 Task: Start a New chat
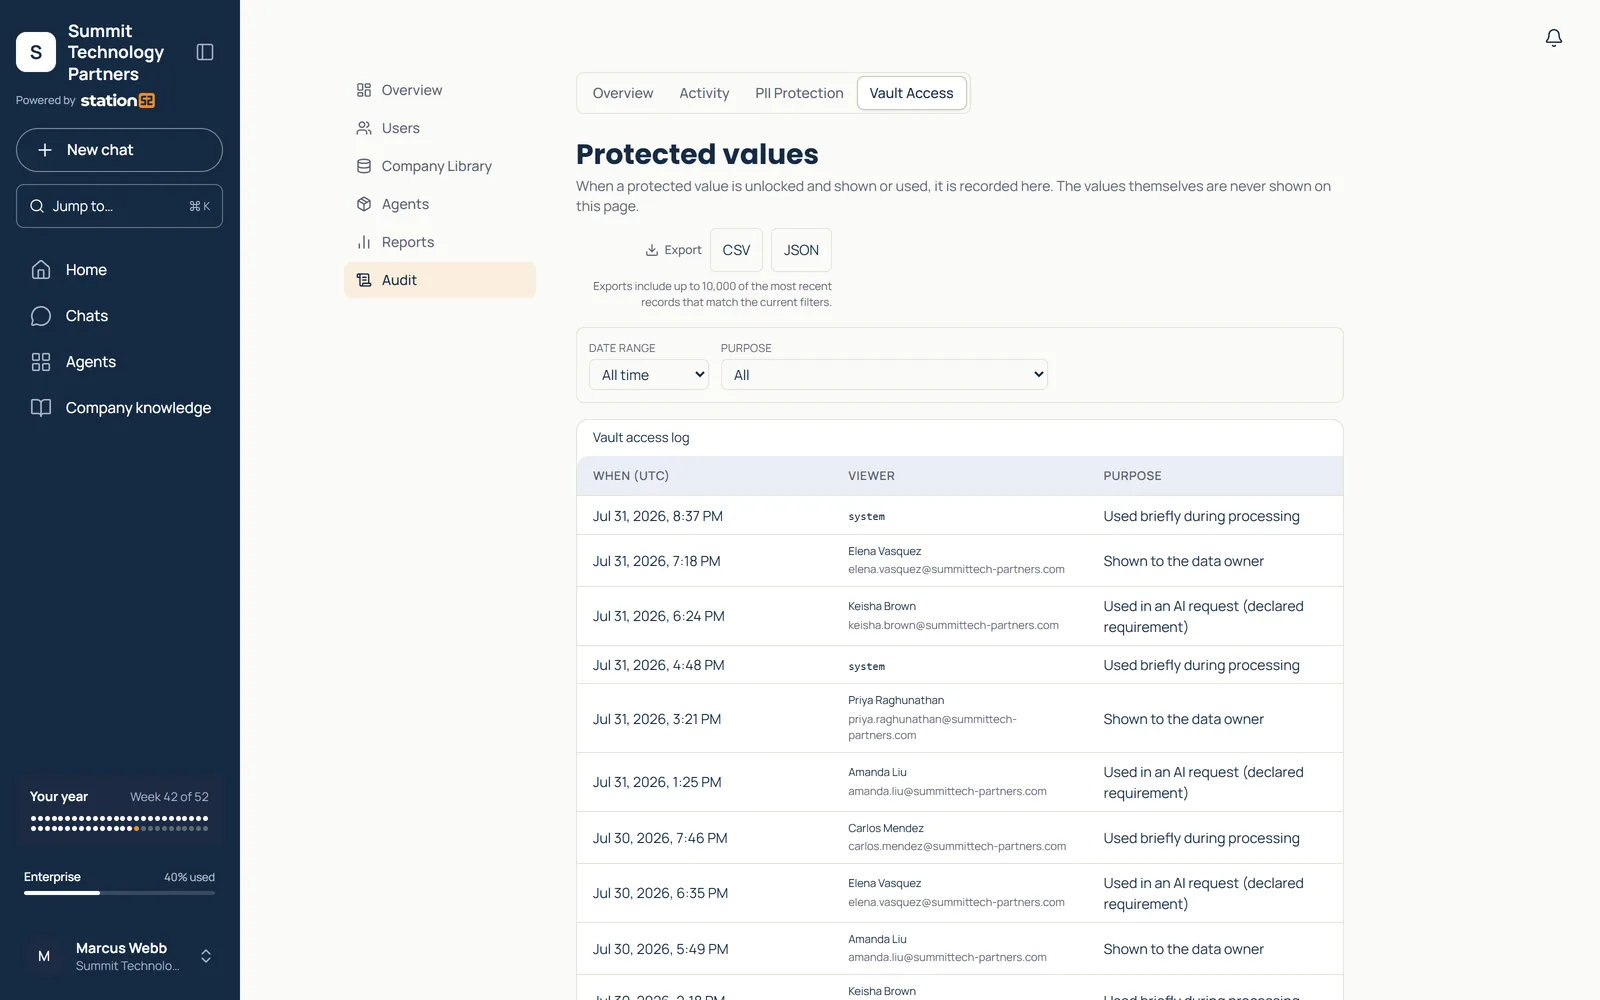119,150
